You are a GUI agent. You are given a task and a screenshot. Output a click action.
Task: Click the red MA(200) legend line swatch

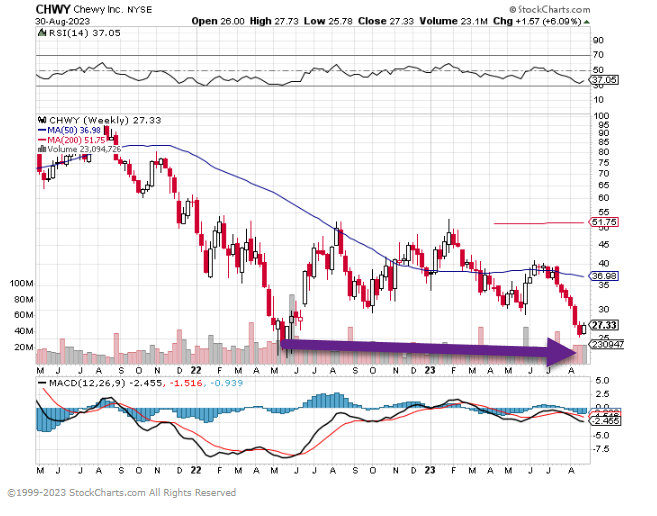[42, 140]
